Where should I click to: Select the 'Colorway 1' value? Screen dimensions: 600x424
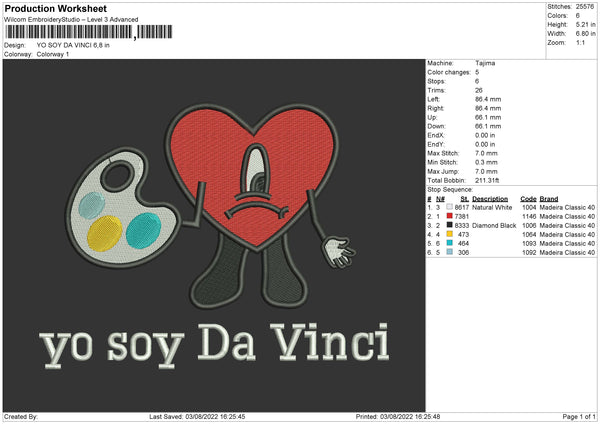click(x=53, y=54)
